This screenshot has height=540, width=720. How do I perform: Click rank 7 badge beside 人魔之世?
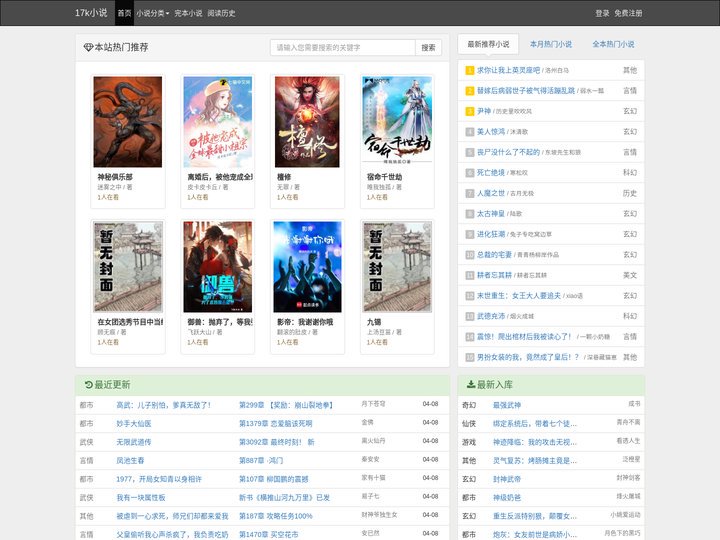tap(470, 193)
